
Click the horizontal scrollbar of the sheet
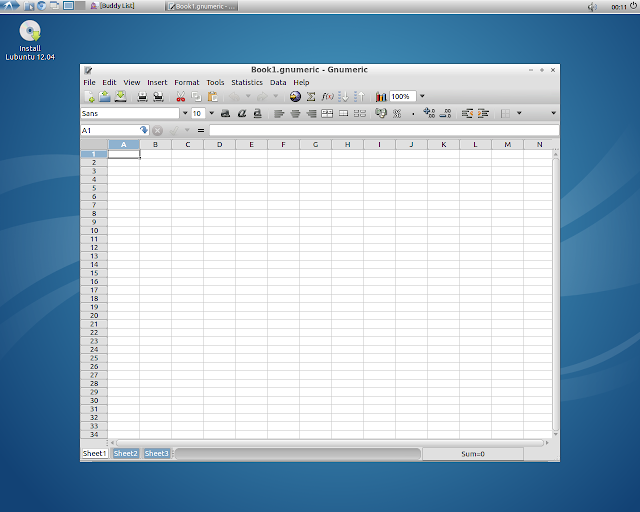(329, 443)
